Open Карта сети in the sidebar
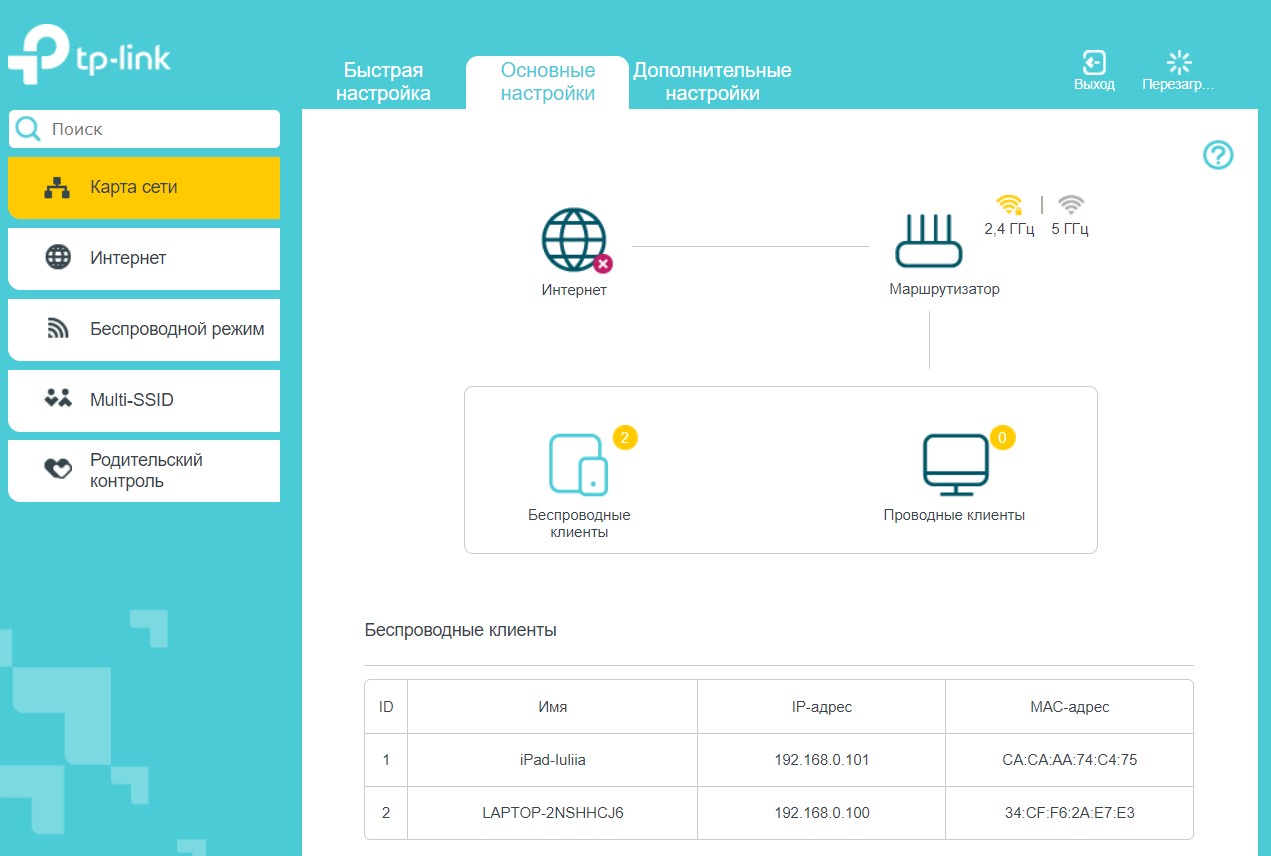The height and width of the screenshot is (856, 1271). (144, 187)
